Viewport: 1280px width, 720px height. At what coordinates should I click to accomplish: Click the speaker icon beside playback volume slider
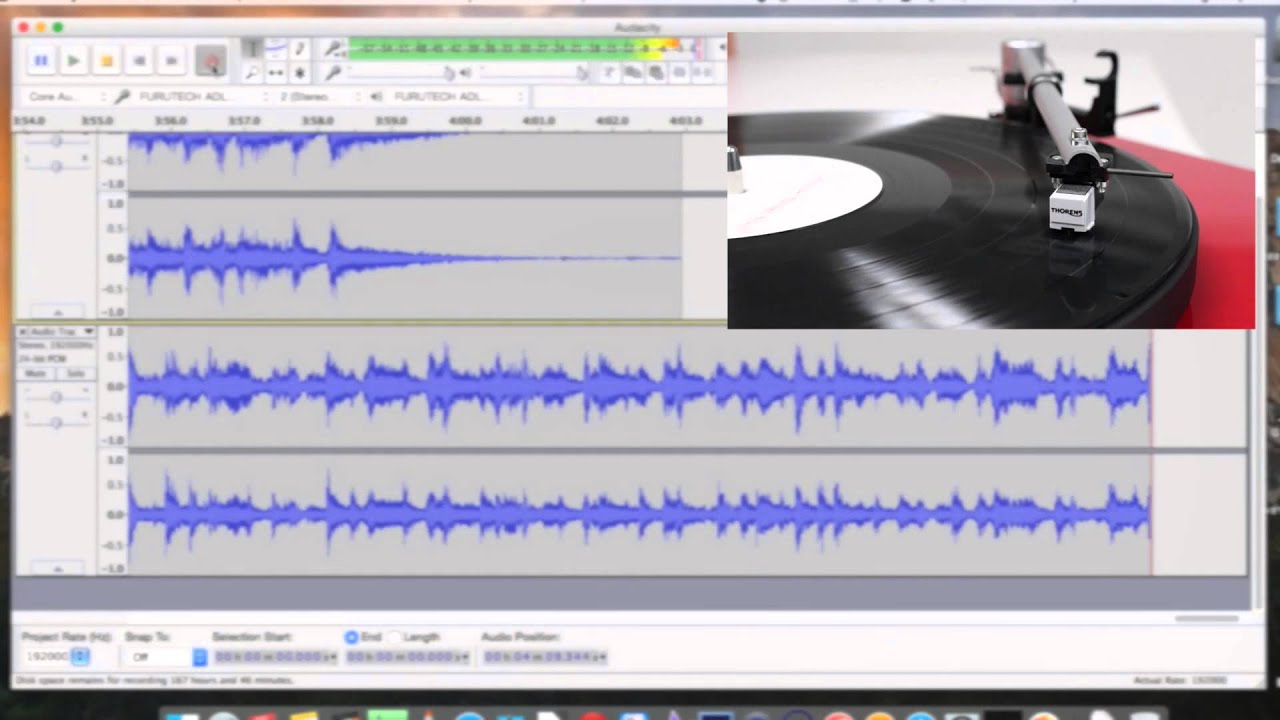[x=465, y=73]
